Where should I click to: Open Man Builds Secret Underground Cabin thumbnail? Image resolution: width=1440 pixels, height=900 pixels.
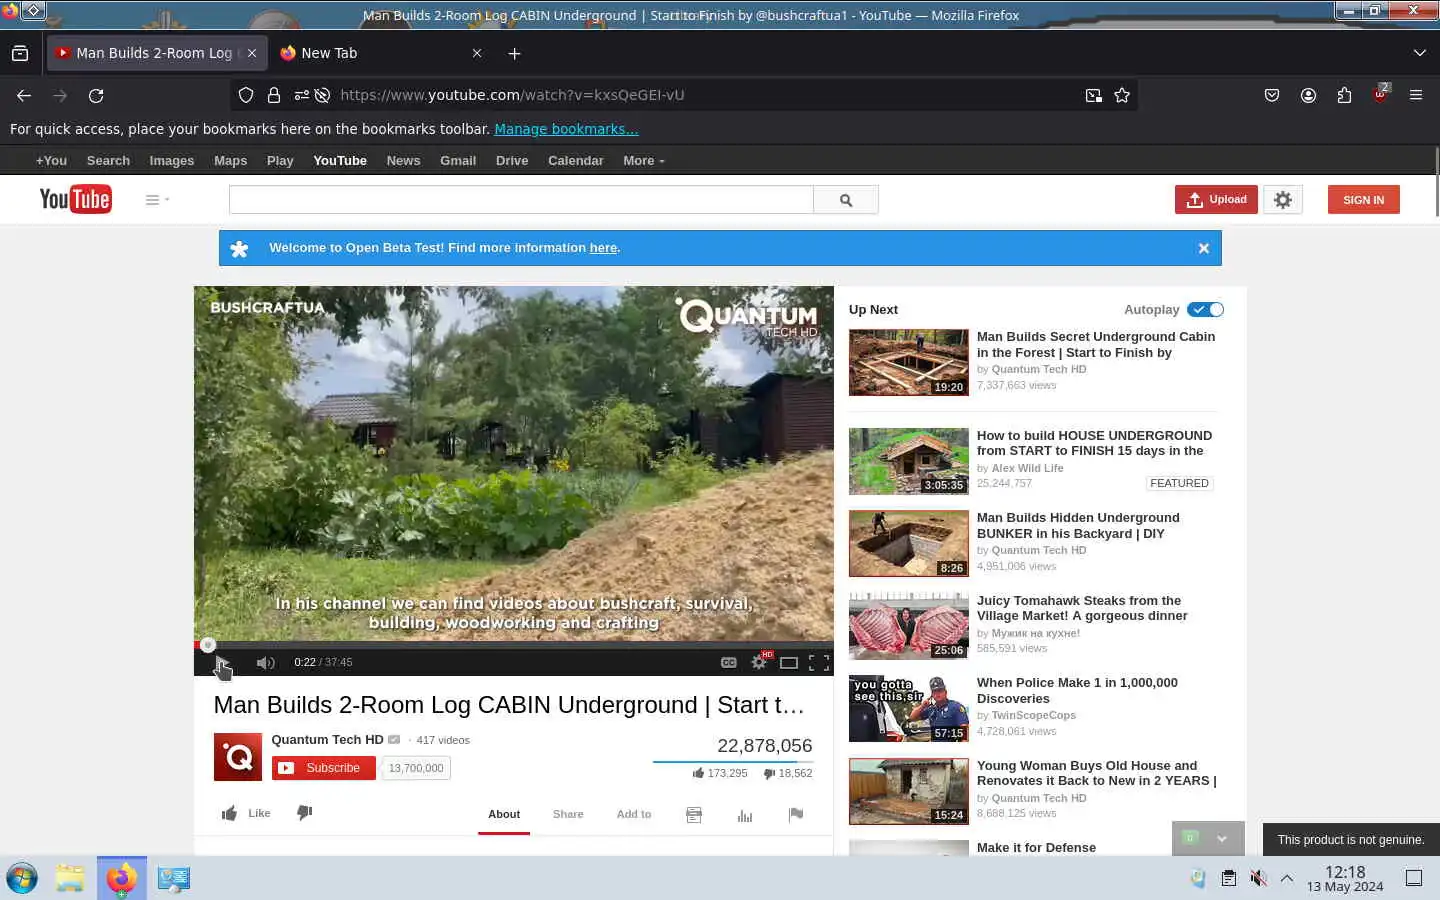coord(909,363)
